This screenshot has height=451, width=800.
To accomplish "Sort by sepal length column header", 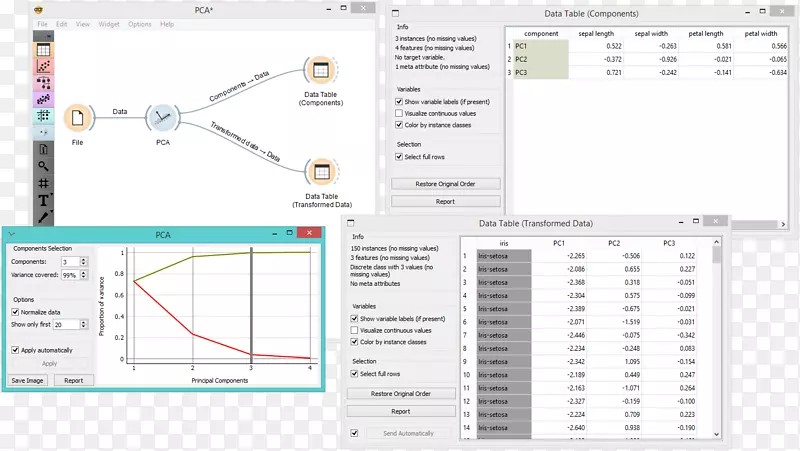I will tap(596, 33).
